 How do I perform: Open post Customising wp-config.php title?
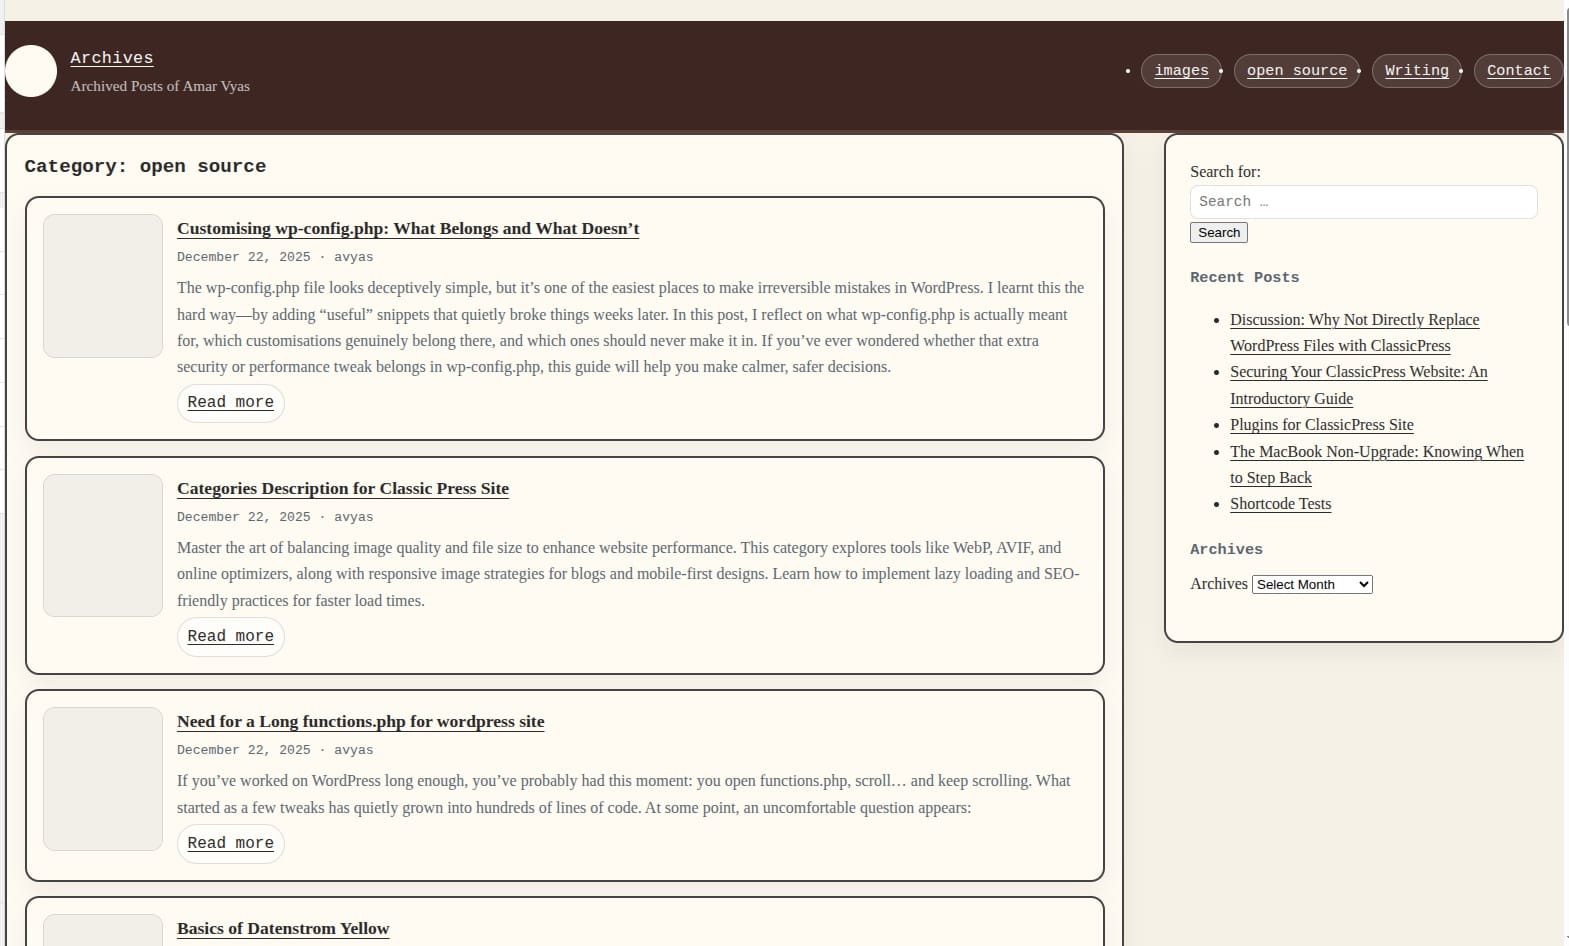tap(408, 229)
